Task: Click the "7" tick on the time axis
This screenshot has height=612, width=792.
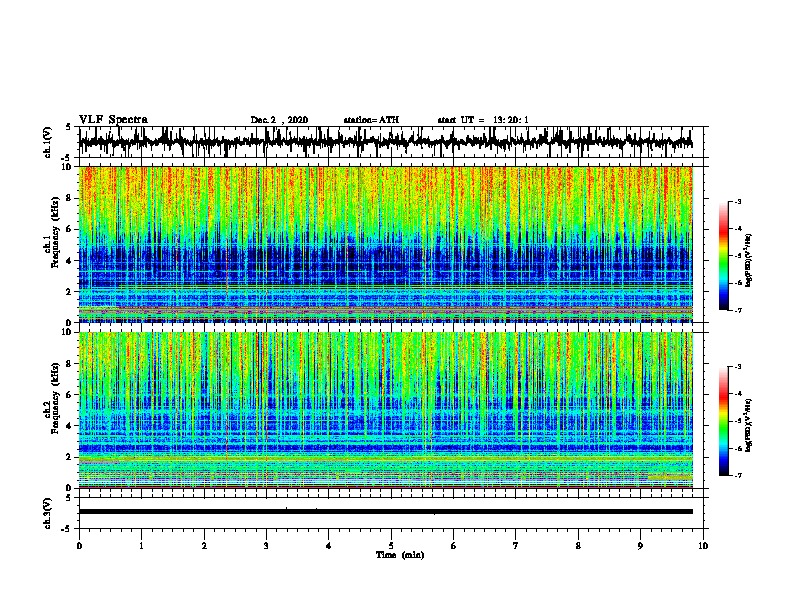Action: click(516, 545)
